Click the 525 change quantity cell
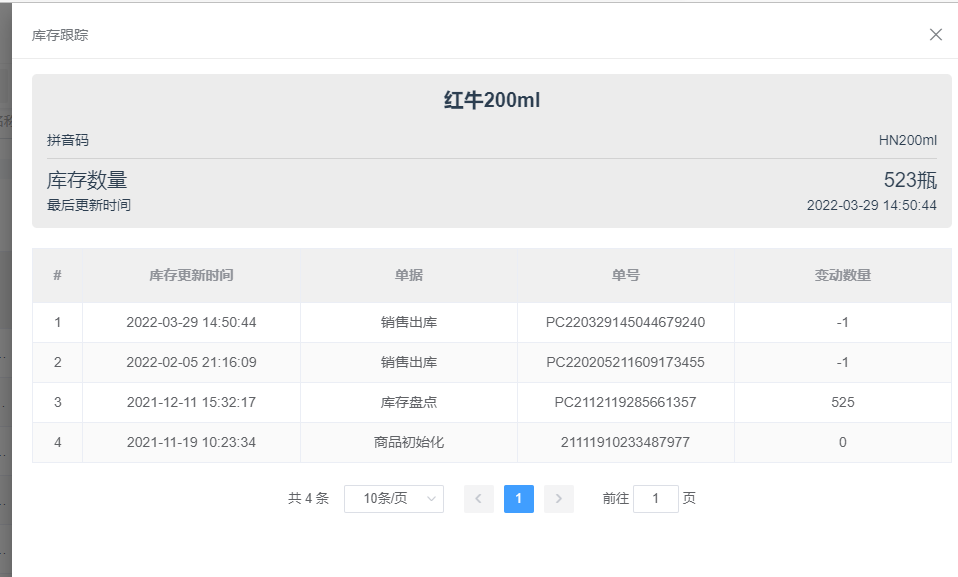The width and height of the screenshot is (958, 577). pyautogui.click(x=843, y=402)
